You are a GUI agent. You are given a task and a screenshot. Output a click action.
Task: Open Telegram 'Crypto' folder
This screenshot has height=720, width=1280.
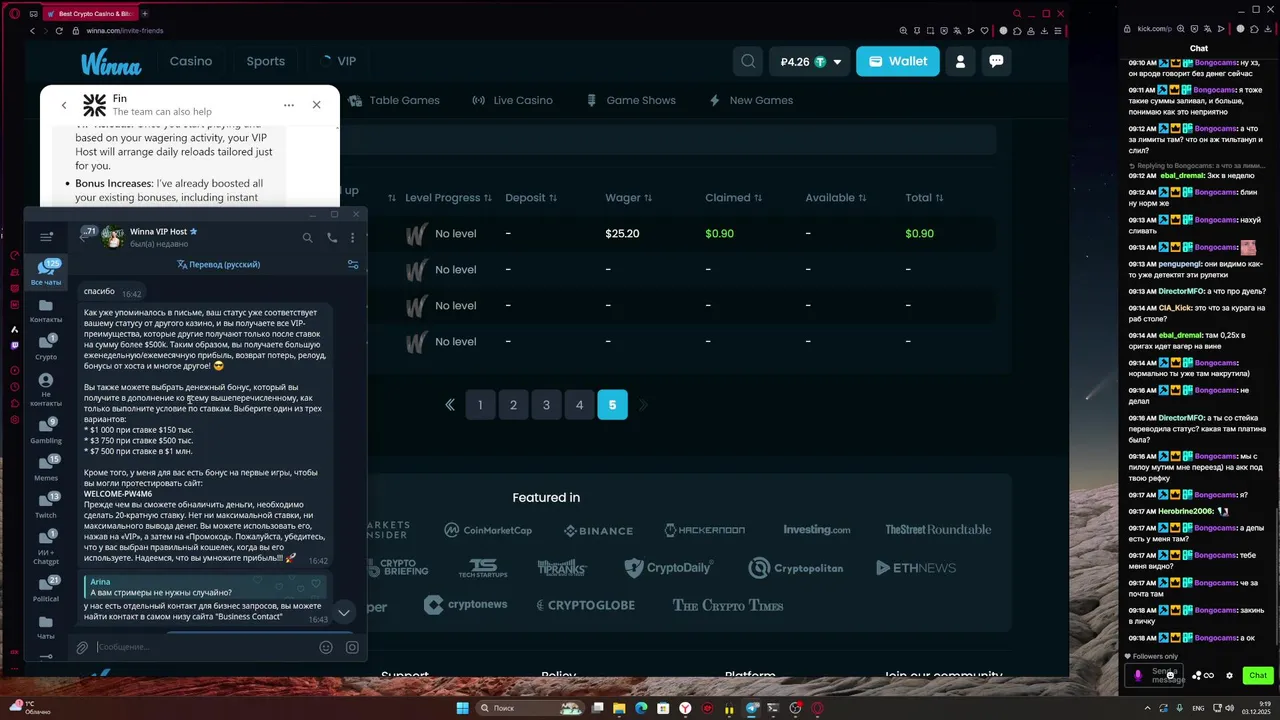46,347
